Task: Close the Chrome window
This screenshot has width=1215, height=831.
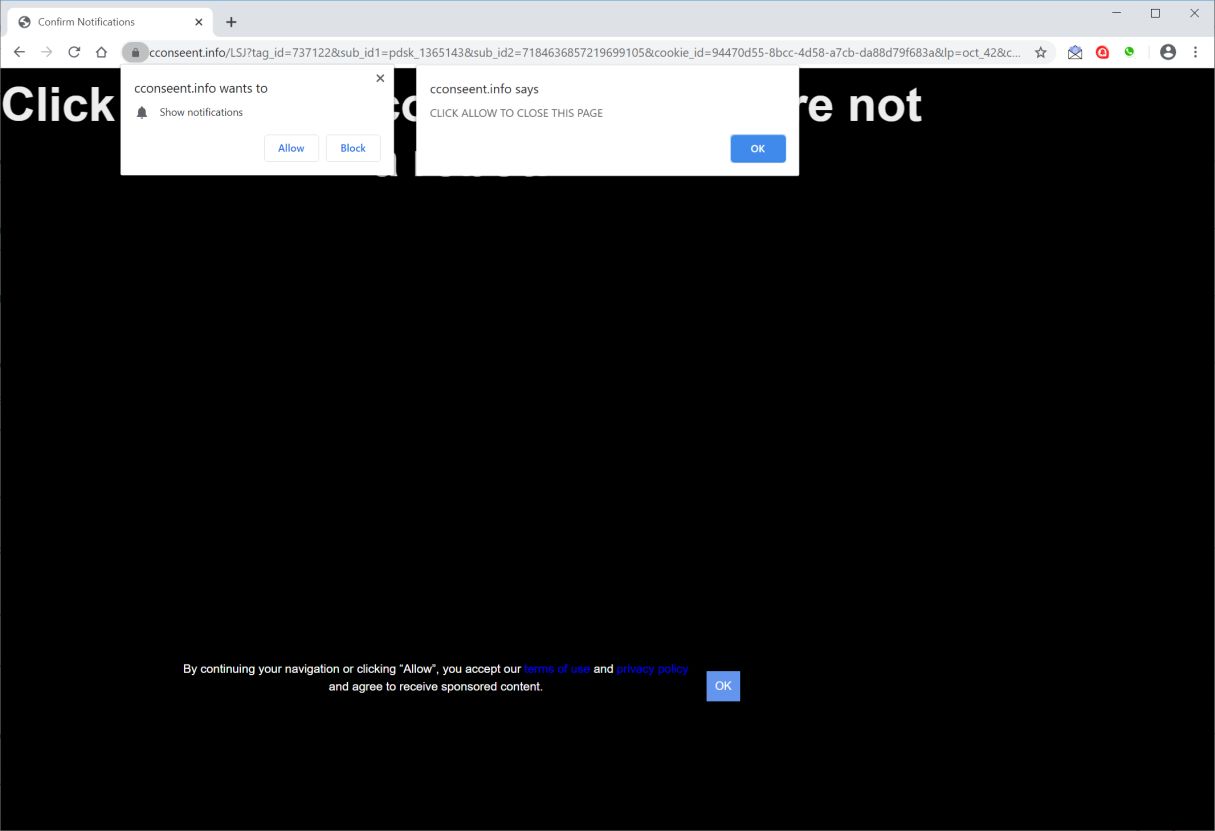Action: (x=1194, y=13)
